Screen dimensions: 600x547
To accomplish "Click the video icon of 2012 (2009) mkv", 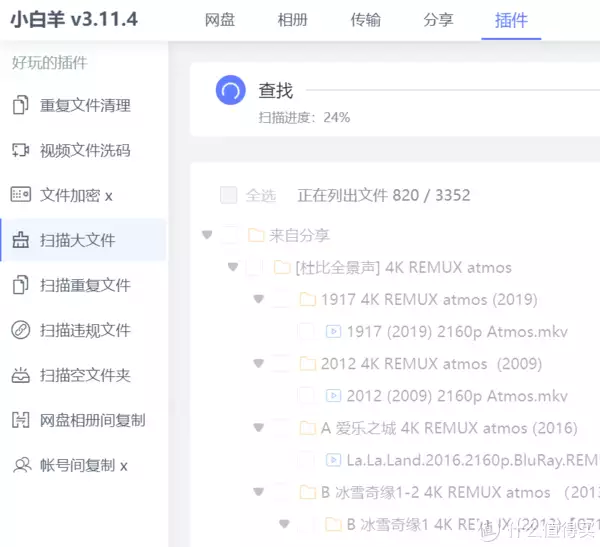I will [x=333, y=396].
